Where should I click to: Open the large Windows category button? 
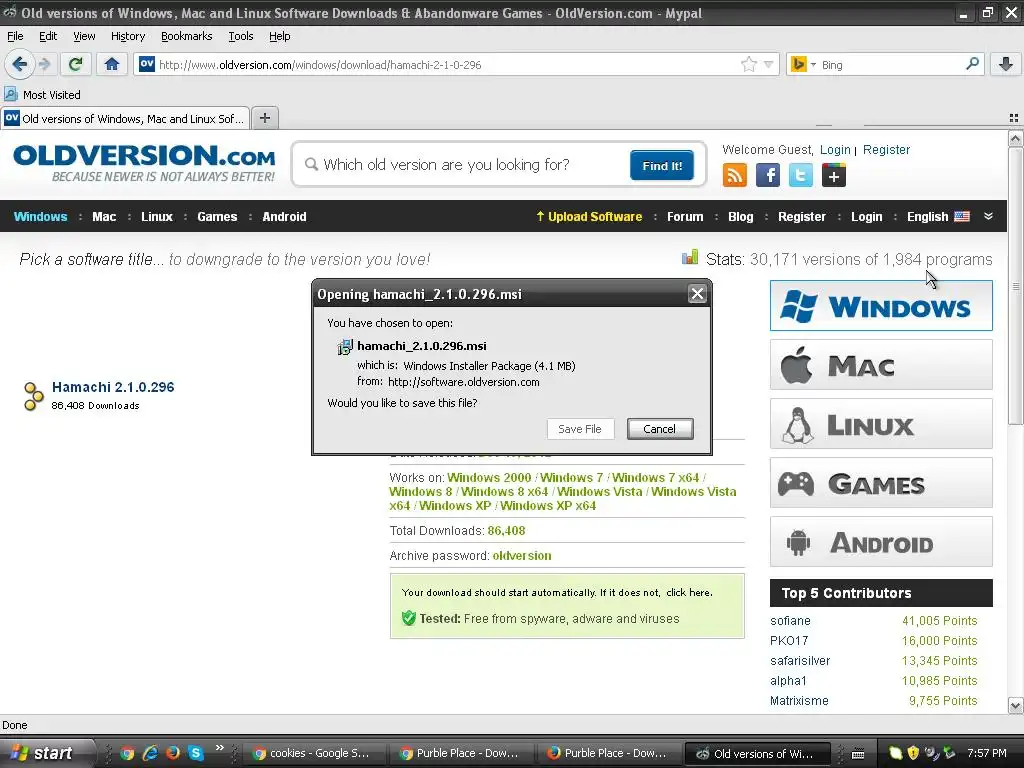tap(881, 306)
